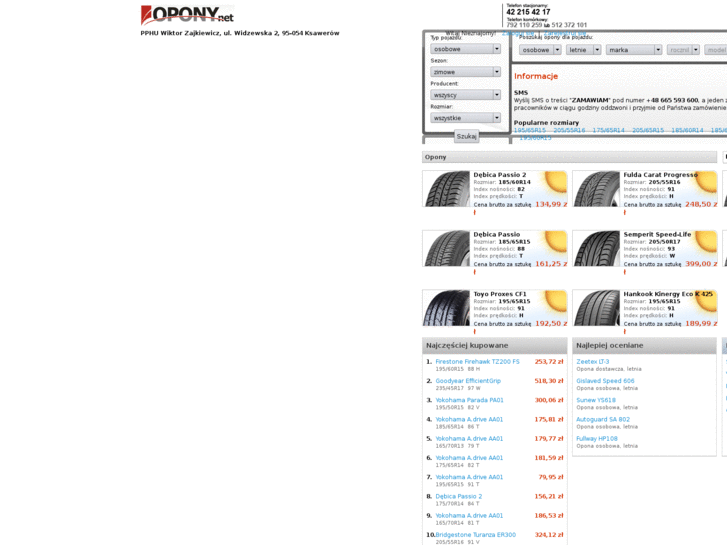Open Yokohama A.drive AA01 priced 79,95 zł
The height and width of the screenshot is (545, 727).
pos(469,477)
